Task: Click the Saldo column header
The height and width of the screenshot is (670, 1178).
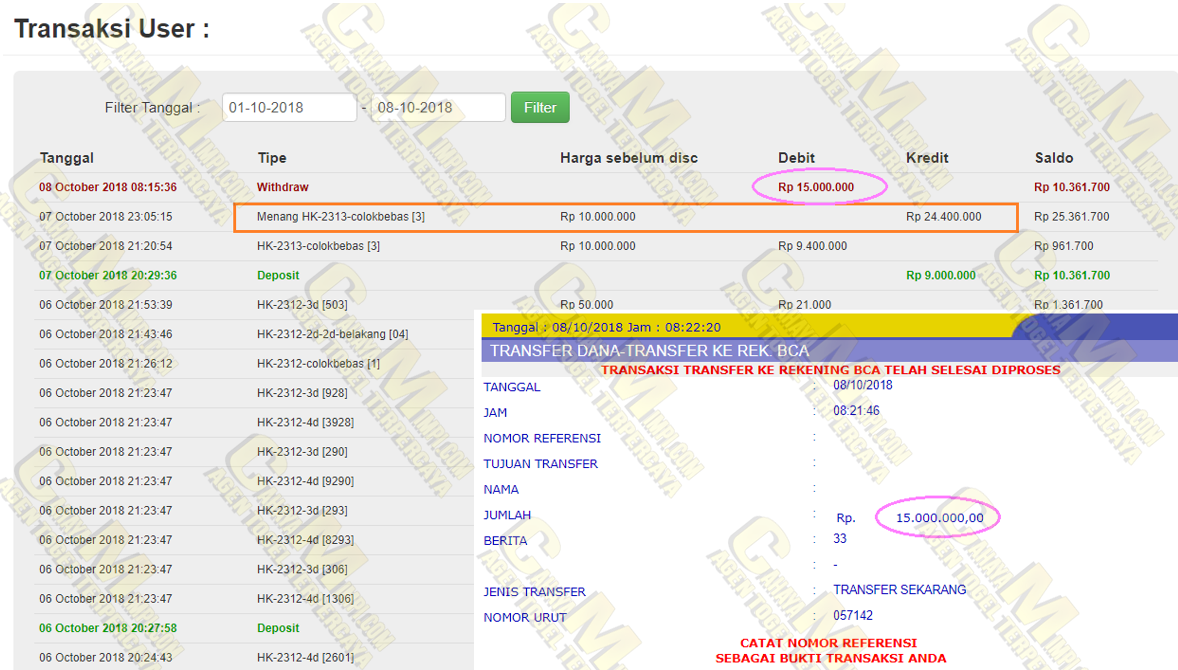Action: (1054, 158)
